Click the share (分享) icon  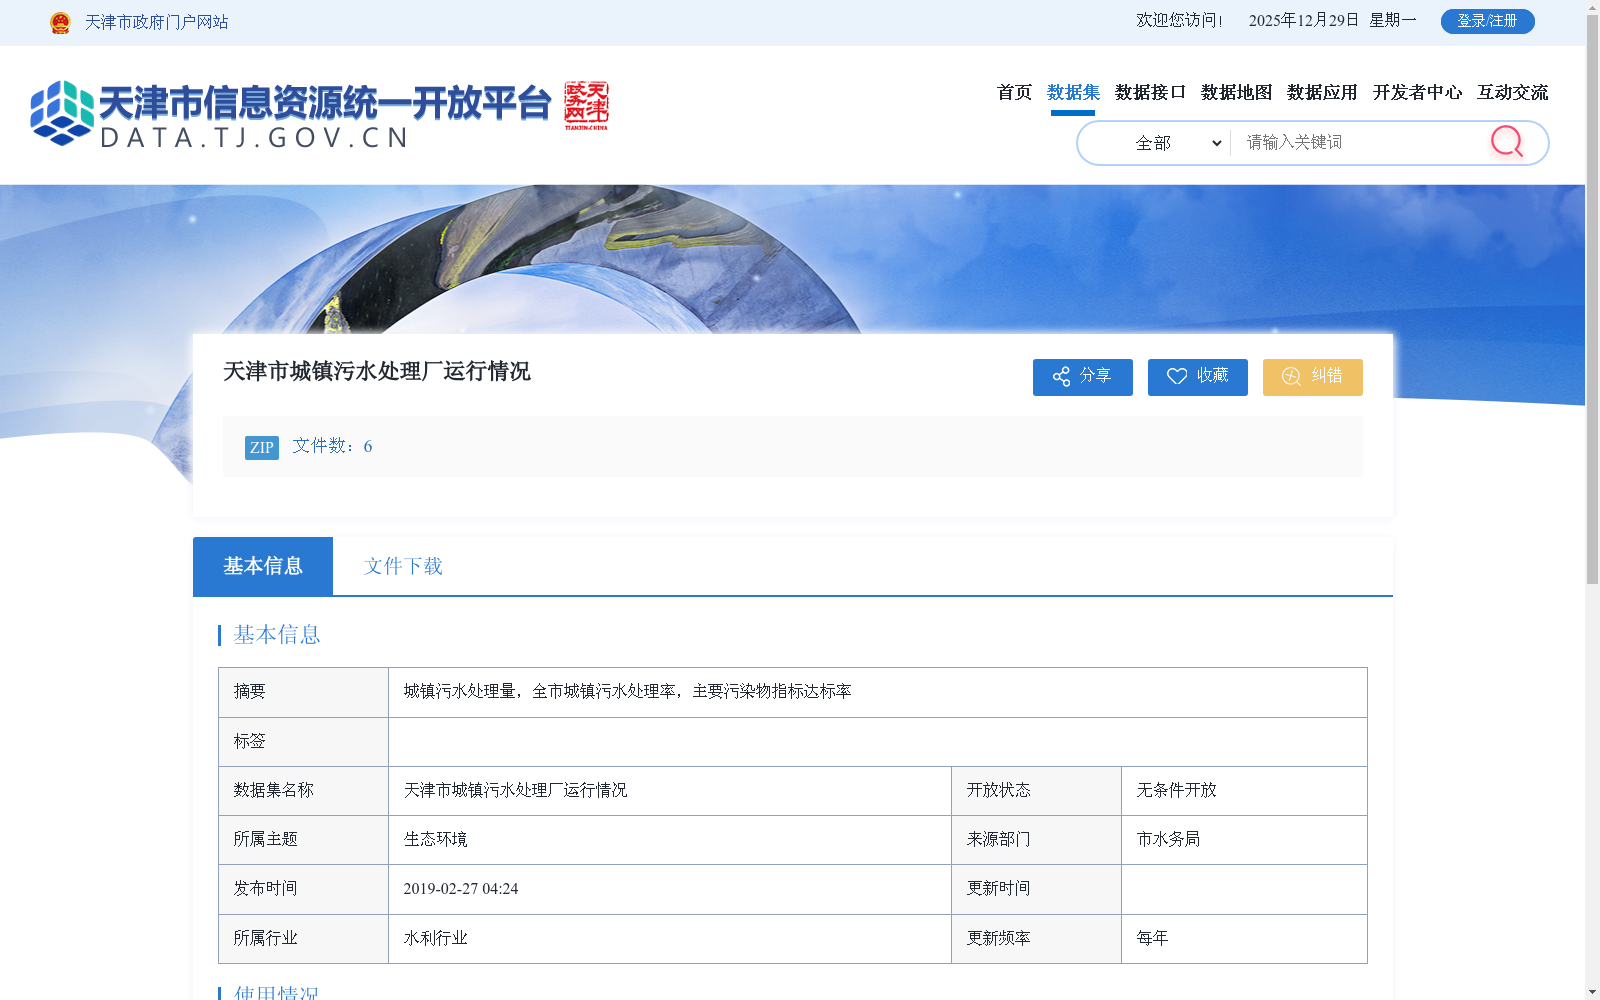(x=1062, y=377)
